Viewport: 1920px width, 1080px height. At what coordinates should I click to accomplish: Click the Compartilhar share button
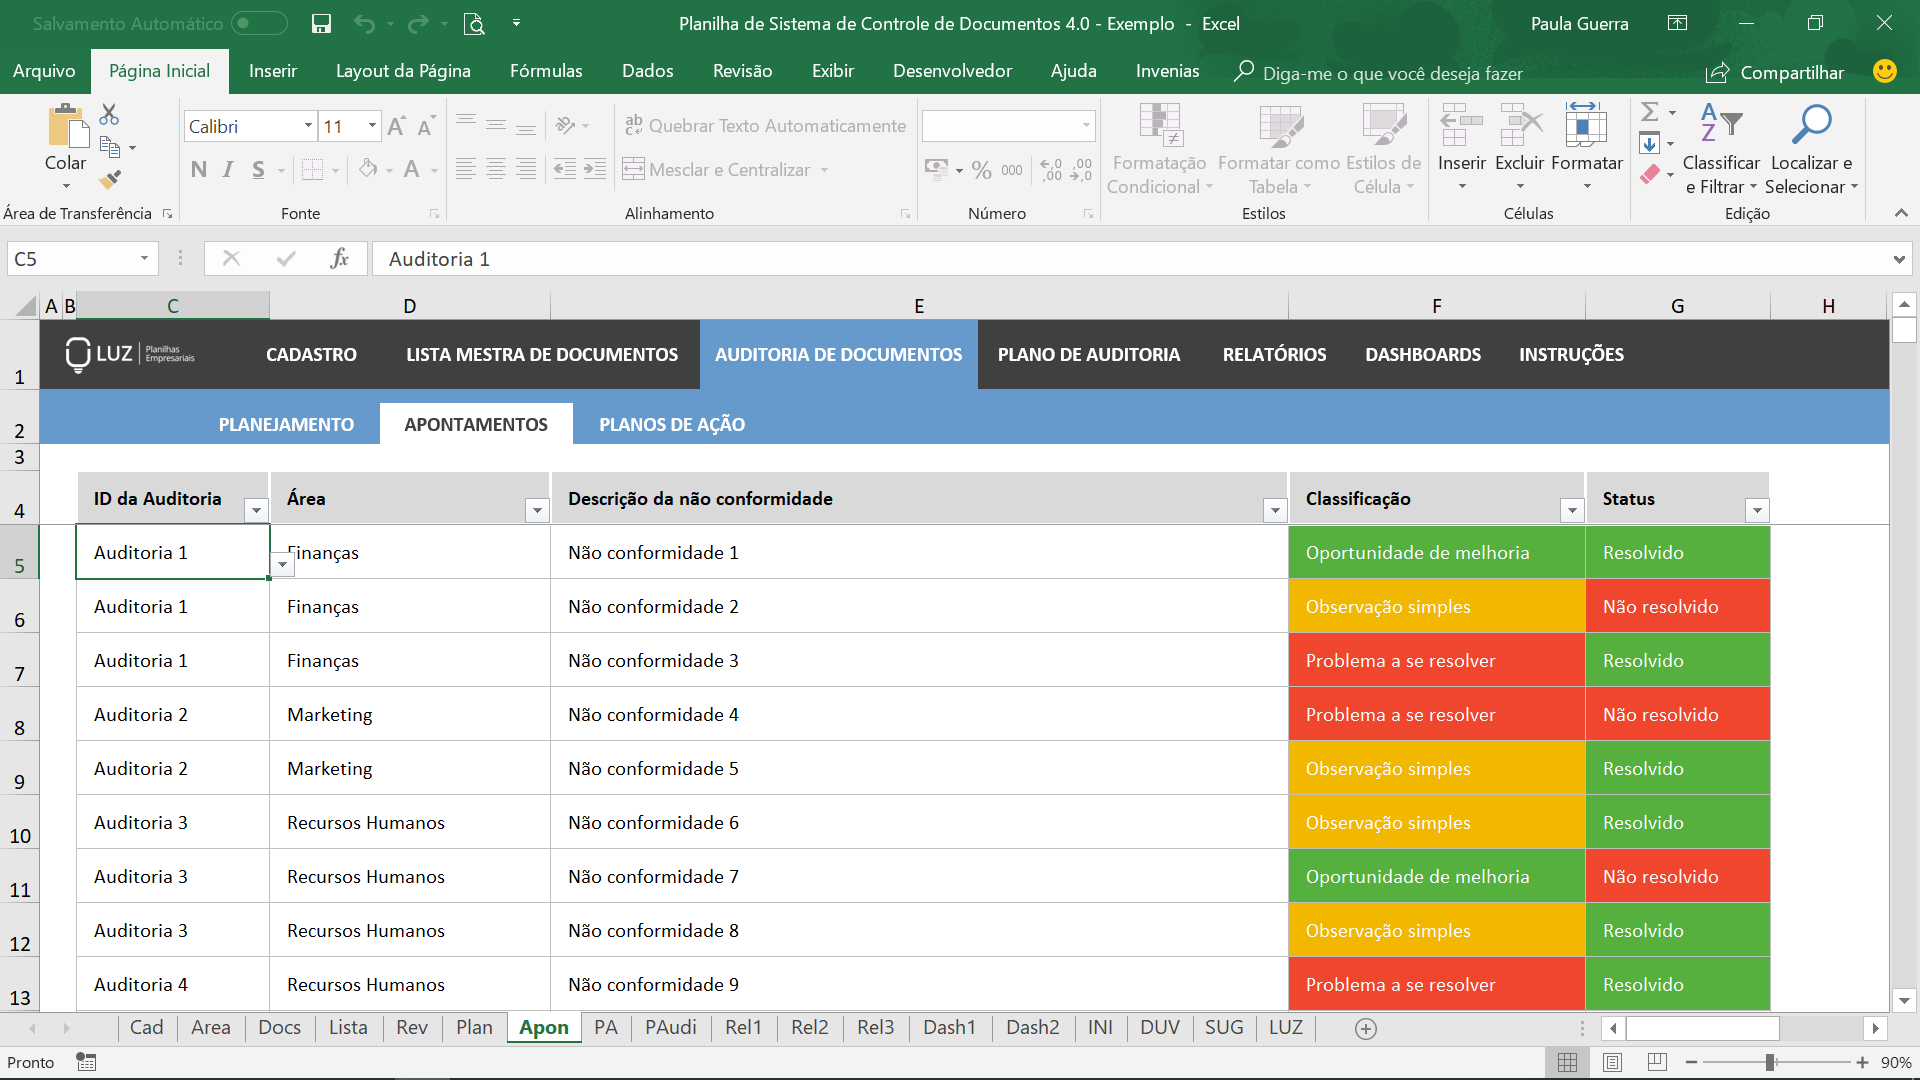tap(1775, 72)
